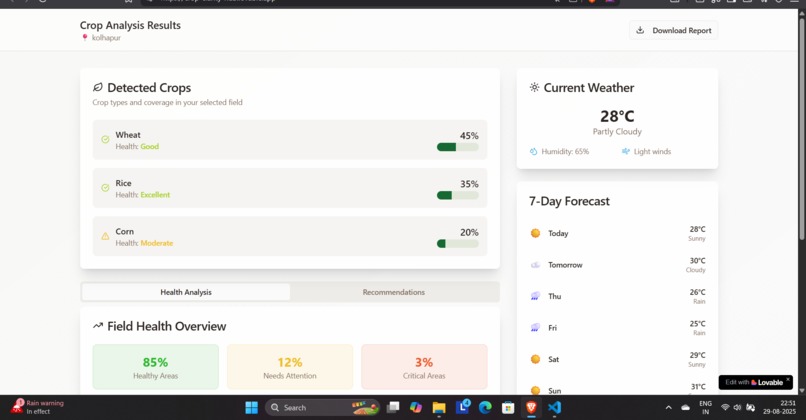This screenshot has width=806, height=420.
Task: Click the Tomorrow 30°C forecast temperature
Action: 698,261
